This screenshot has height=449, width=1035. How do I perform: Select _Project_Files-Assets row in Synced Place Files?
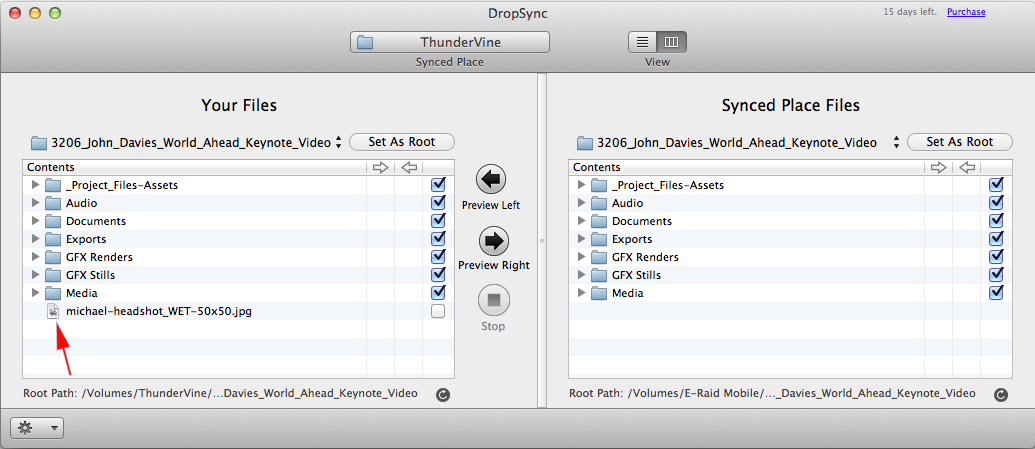[x=790, y=186]
